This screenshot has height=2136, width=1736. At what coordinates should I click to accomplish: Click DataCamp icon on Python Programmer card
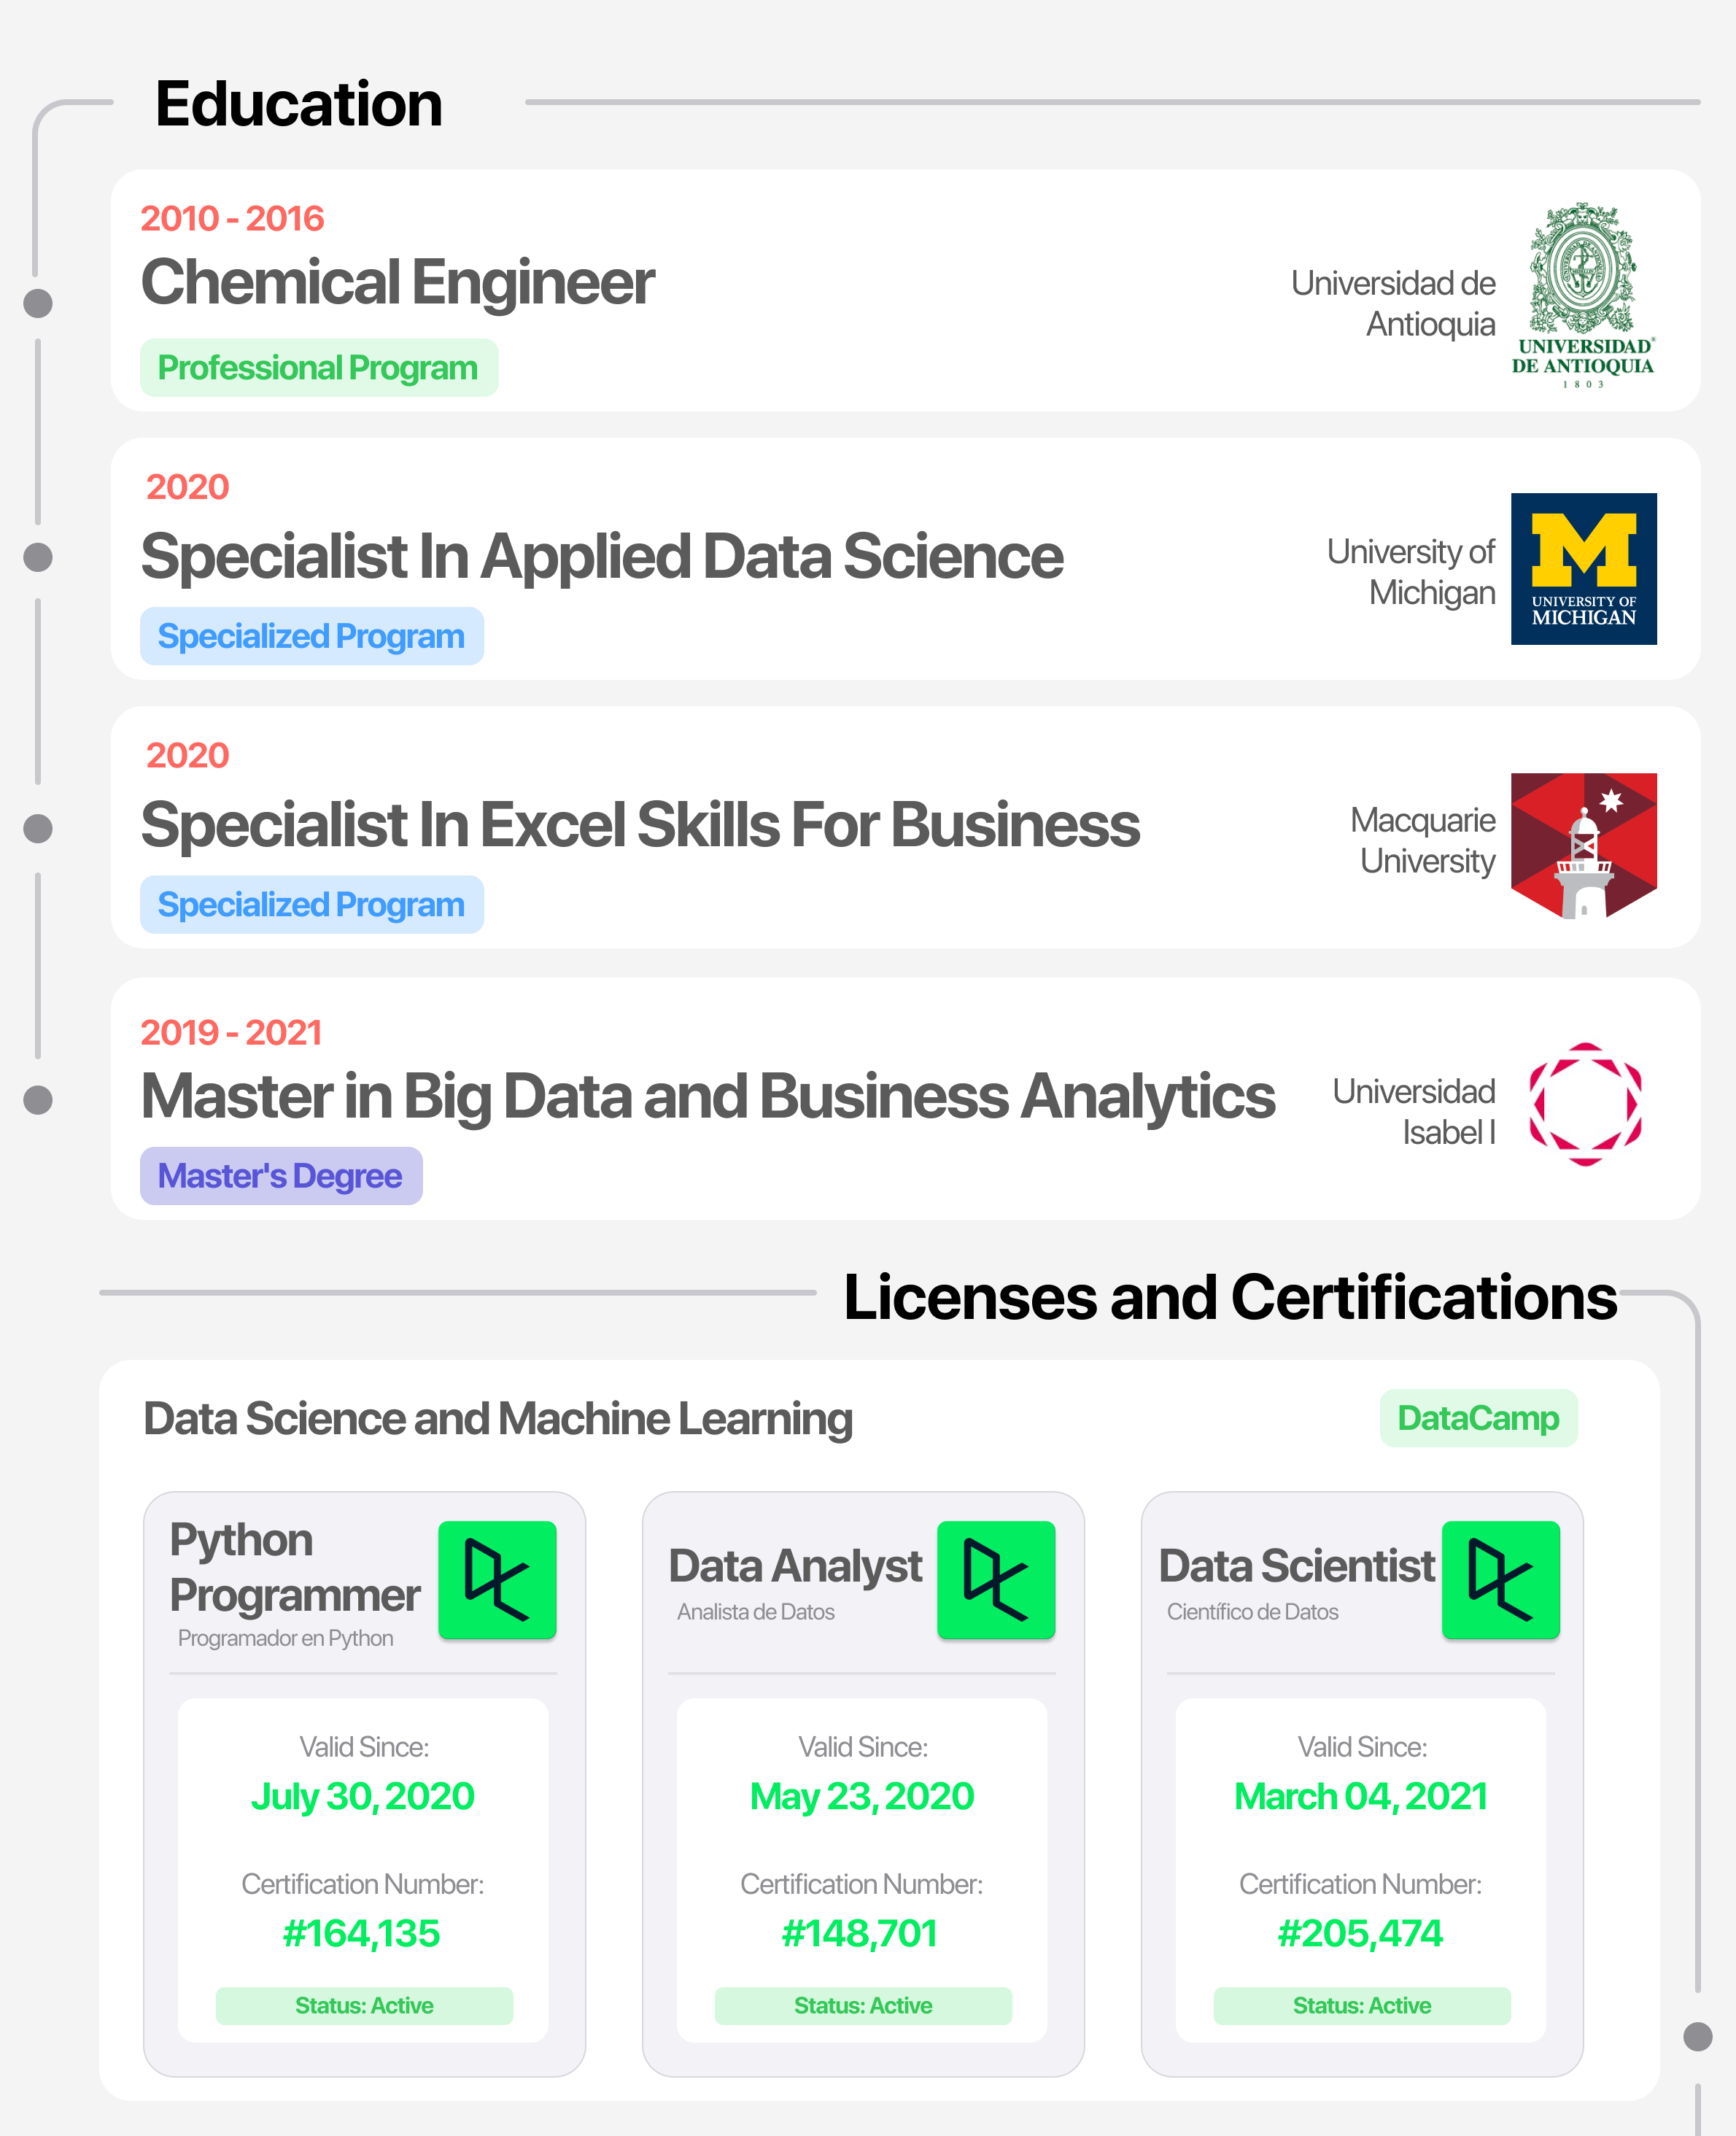pyautogui.click(x=497, y=1580)
